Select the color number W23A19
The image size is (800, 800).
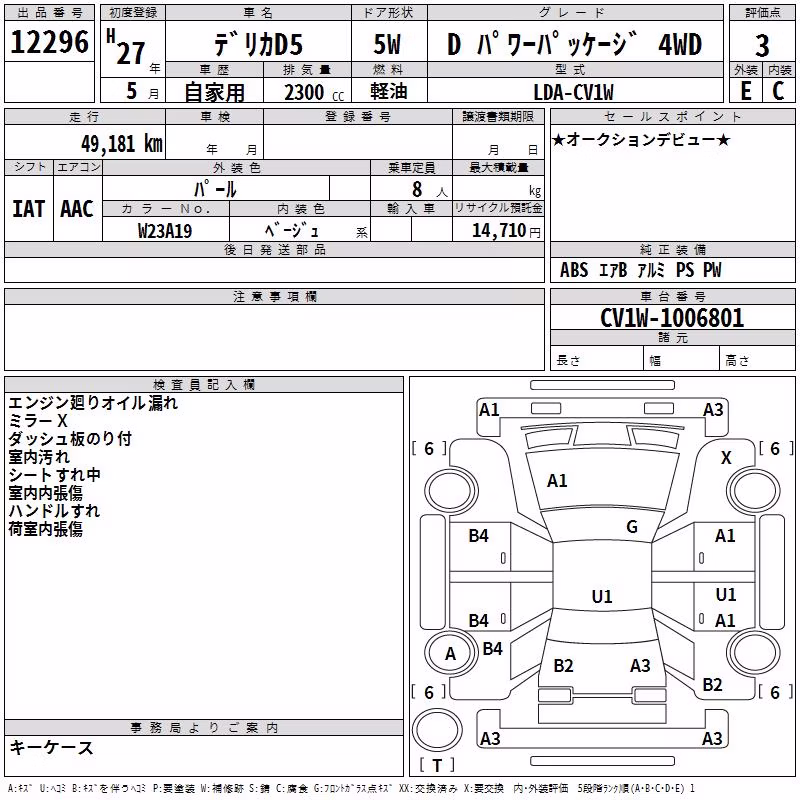tap(165, 231)
